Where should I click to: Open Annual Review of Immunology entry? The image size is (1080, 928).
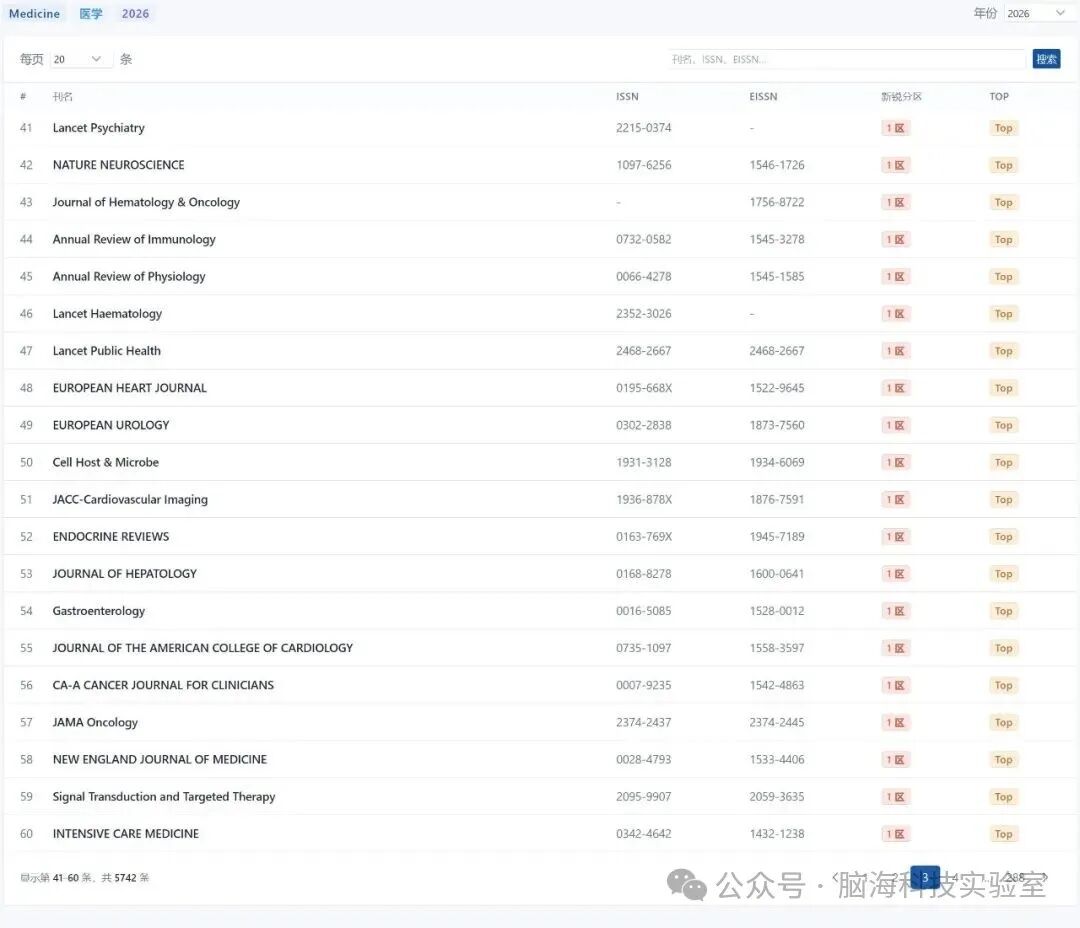tap(134, 240)
